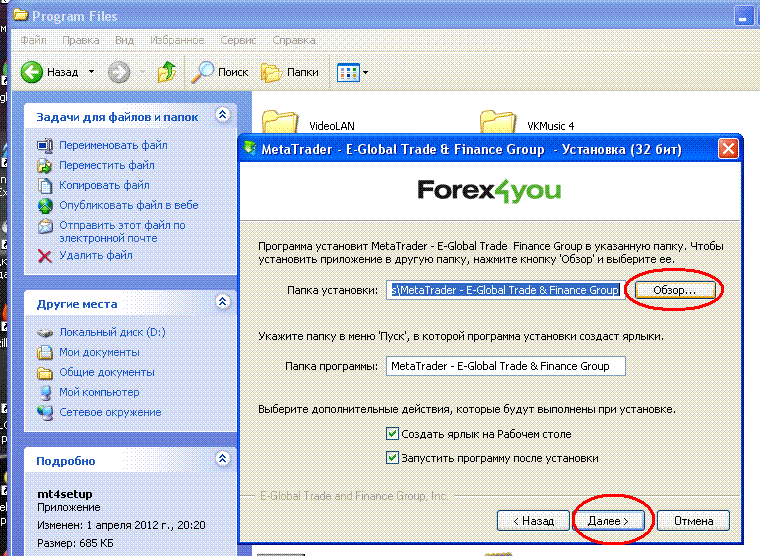Viewport: 760px width, 556px height.
Task: Collapse the Другие места panel
Action: 222,302
